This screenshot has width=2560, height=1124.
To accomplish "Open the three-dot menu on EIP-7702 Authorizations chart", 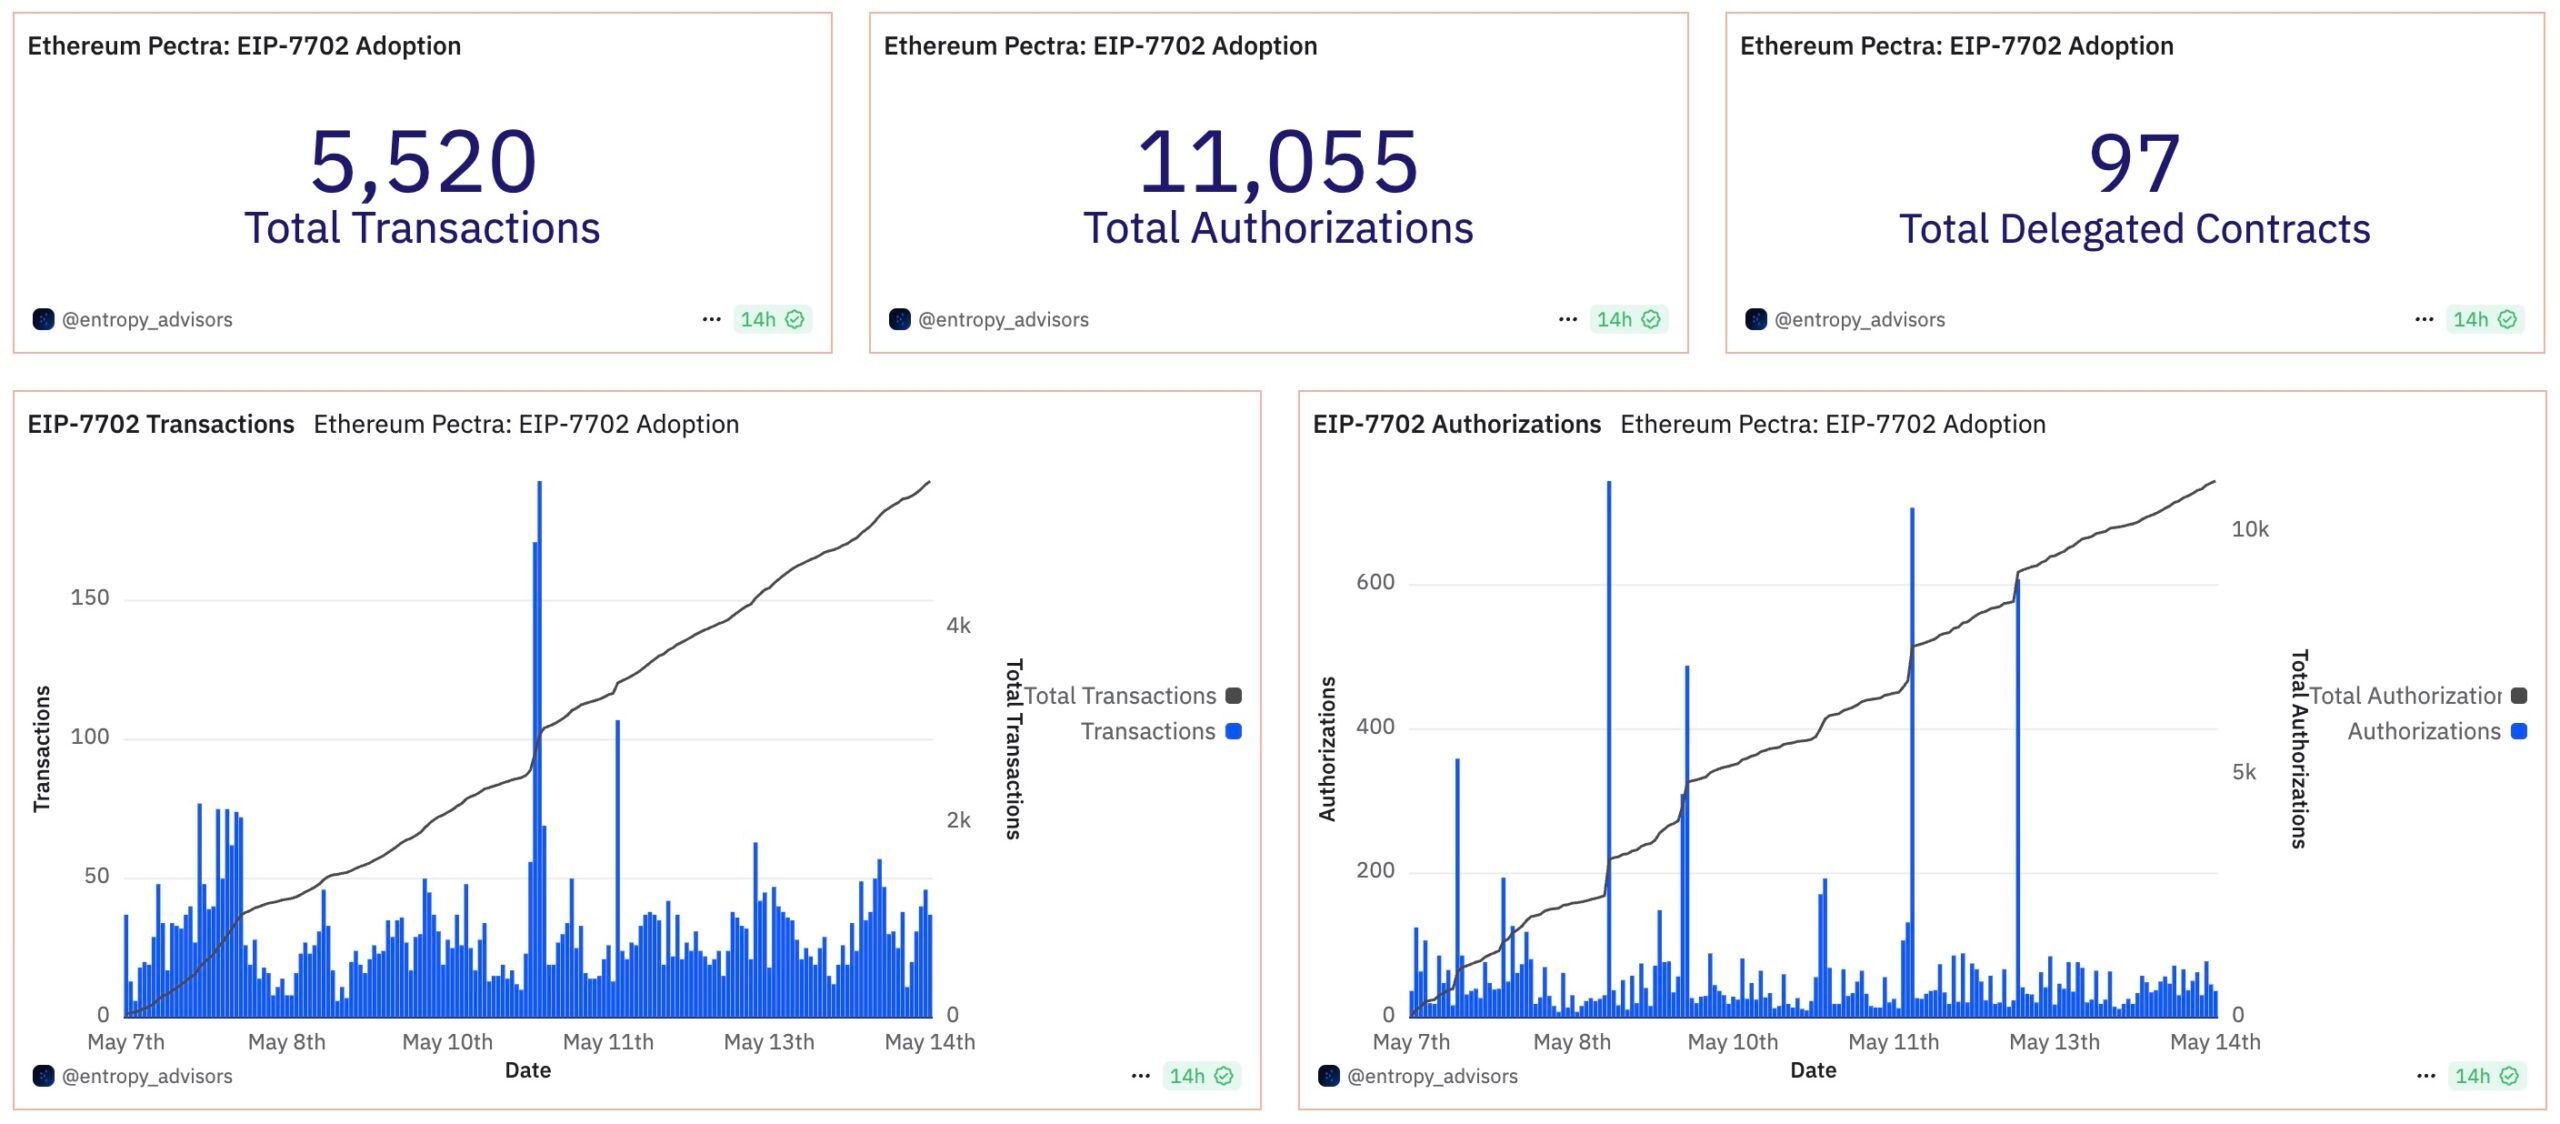I will pos(2426,1076).
